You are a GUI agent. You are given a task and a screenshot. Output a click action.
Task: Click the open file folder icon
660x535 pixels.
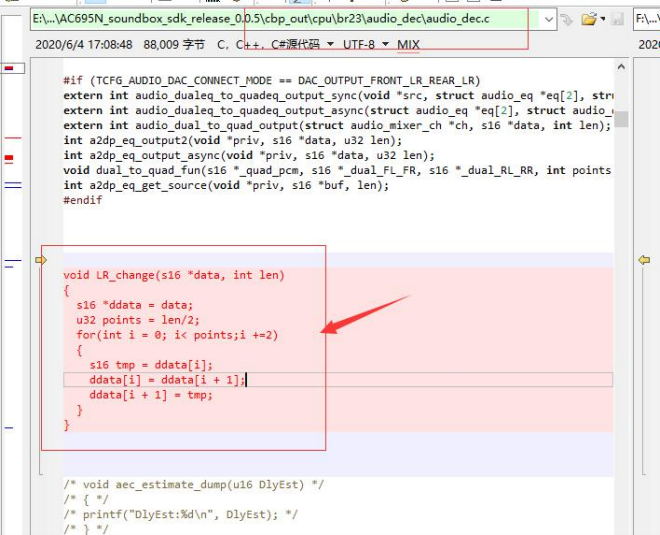(589, 19)
